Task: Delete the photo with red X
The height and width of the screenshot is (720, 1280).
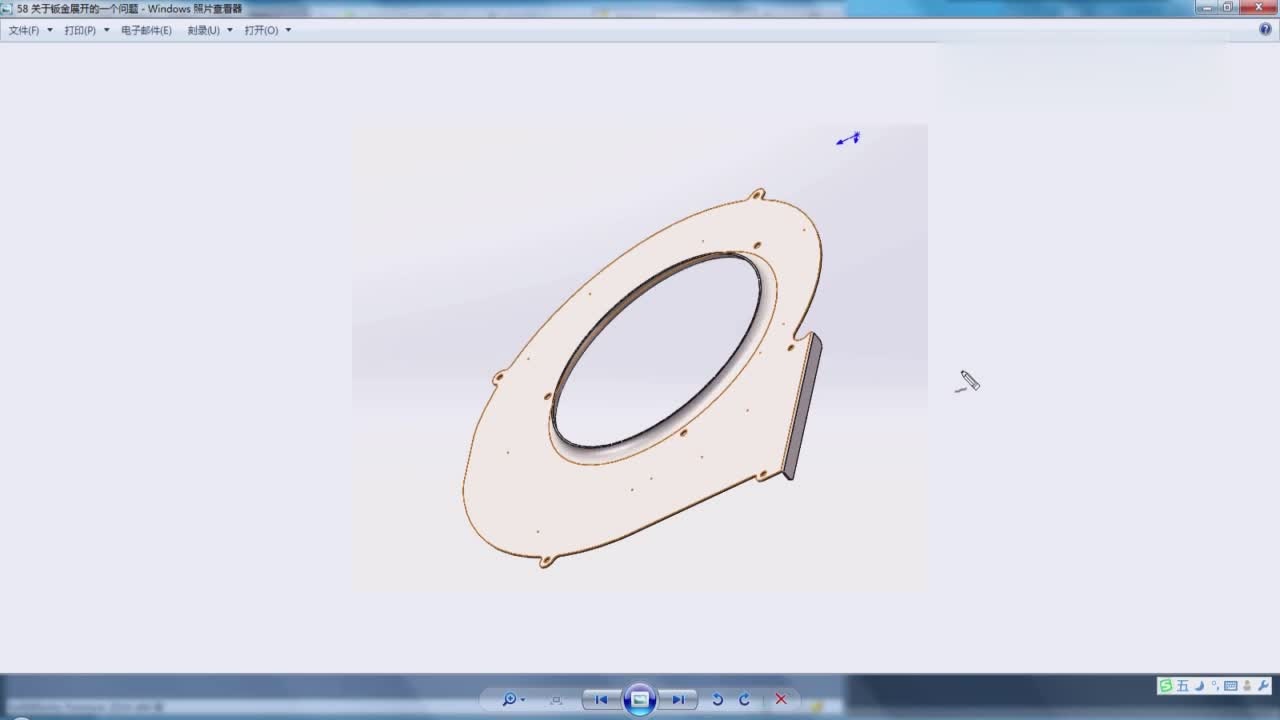Action: coord(781,700)
